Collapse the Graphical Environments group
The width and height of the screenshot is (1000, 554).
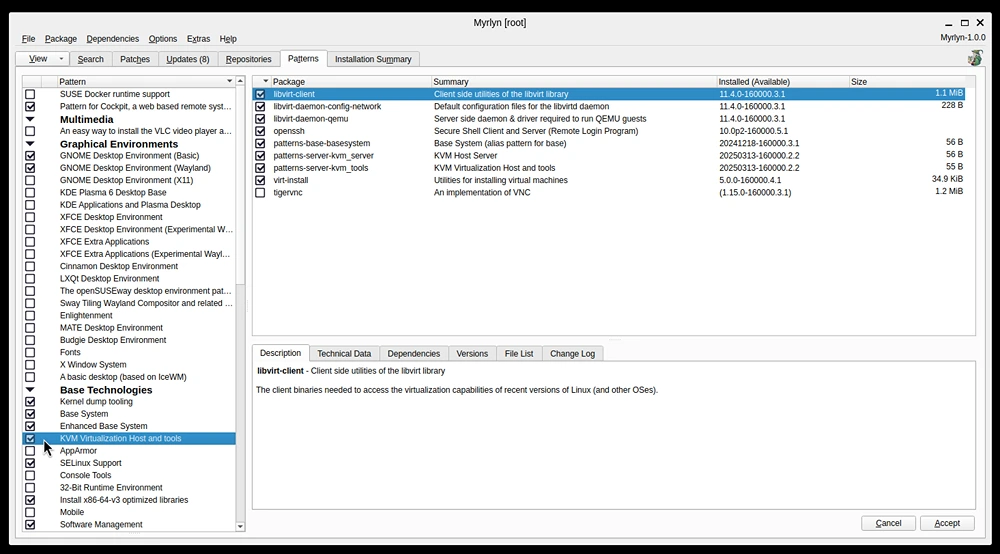[30, 144]
